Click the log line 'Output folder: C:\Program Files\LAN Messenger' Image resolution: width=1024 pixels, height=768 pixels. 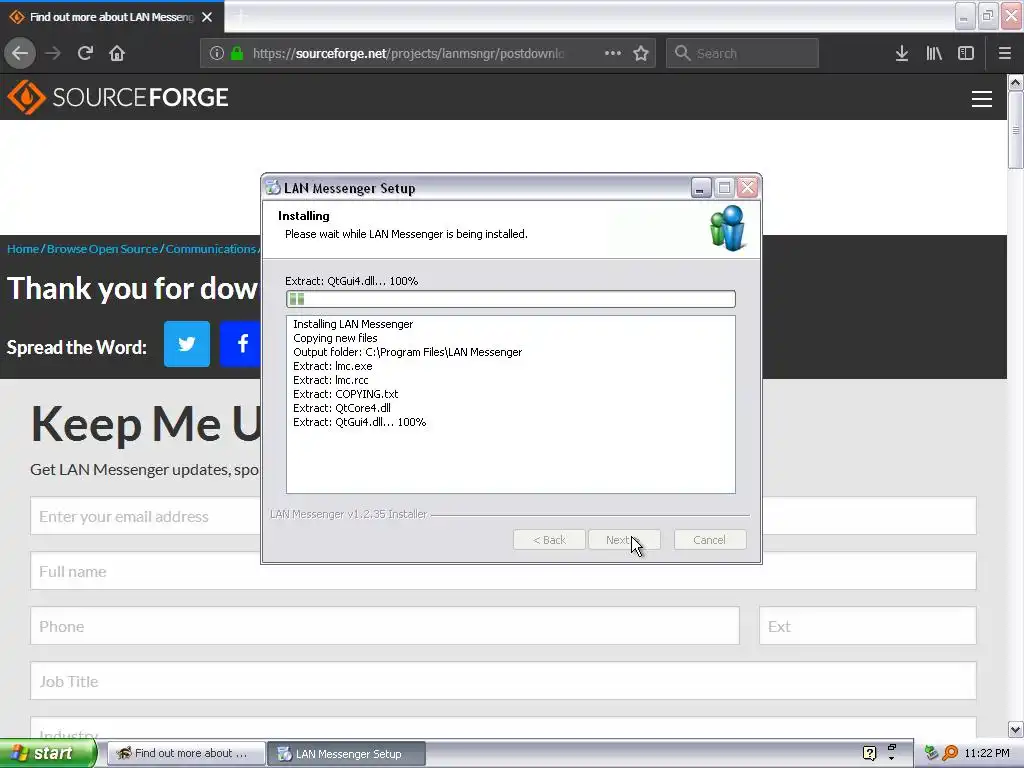[x=408, y=352]
